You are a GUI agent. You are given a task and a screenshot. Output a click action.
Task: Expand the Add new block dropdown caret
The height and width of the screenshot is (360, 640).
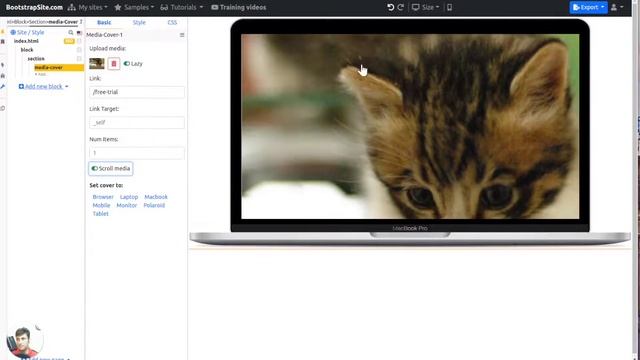coord(67,87)
